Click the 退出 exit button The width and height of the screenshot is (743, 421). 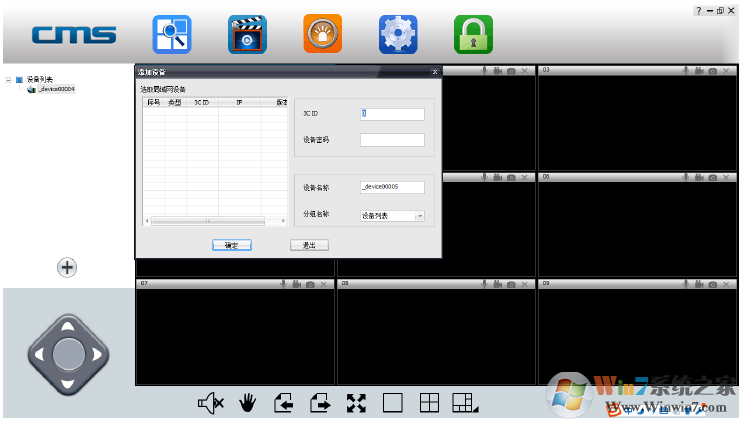309,245
